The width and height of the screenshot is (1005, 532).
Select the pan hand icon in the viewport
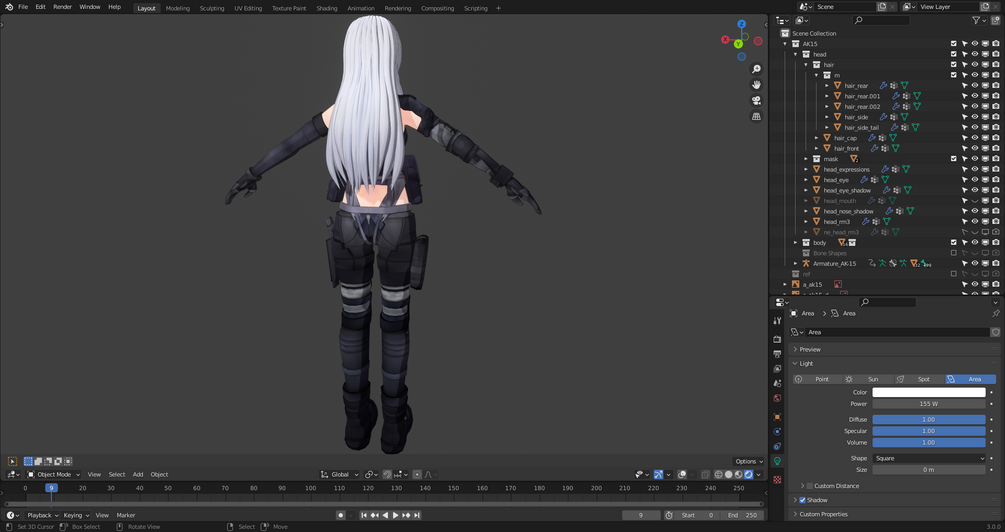[756, 85]
